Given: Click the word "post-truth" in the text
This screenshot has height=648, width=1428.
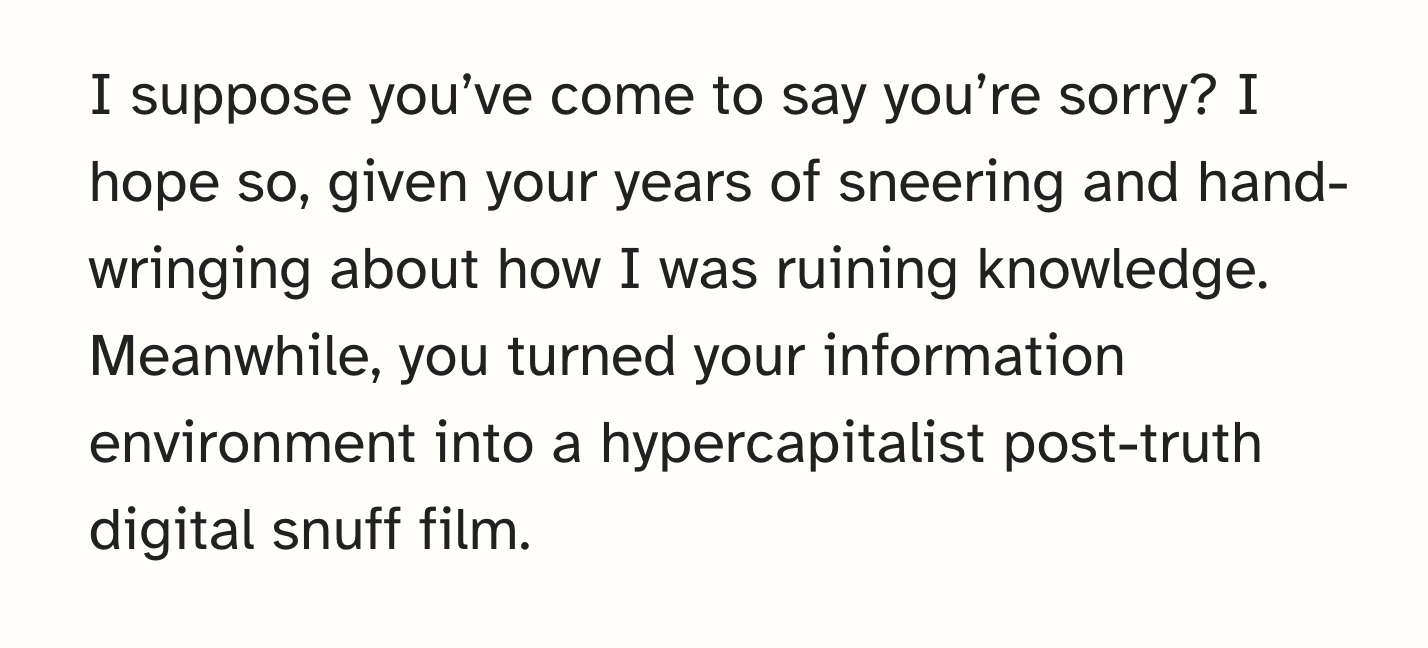Looking at the screenshot, I should coord(1132,444).
